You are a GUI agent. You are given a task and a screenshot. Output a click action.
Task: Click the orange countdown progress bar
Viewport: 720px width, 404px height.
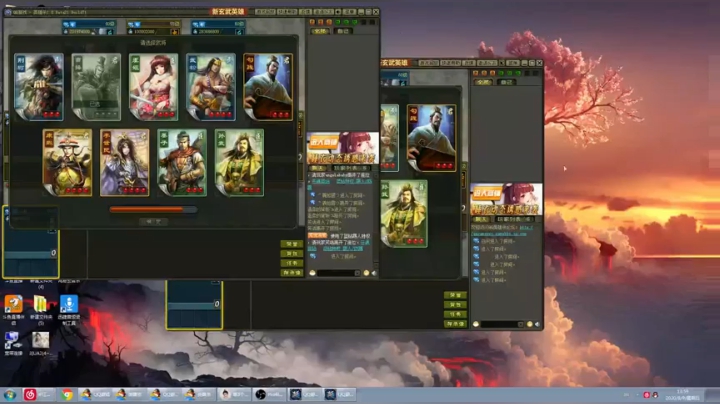pos(153,209)
